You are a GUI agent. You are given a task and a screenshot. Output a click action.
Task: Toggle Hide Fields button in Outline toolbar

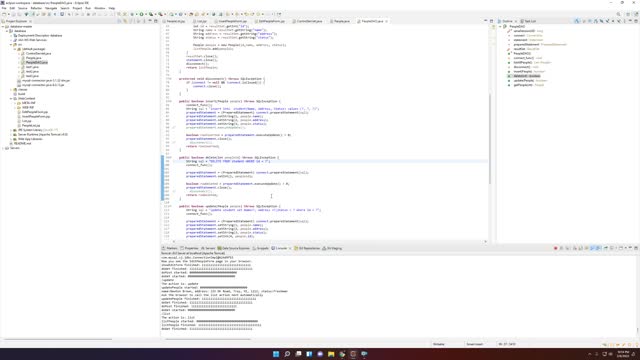click(590, 21)
